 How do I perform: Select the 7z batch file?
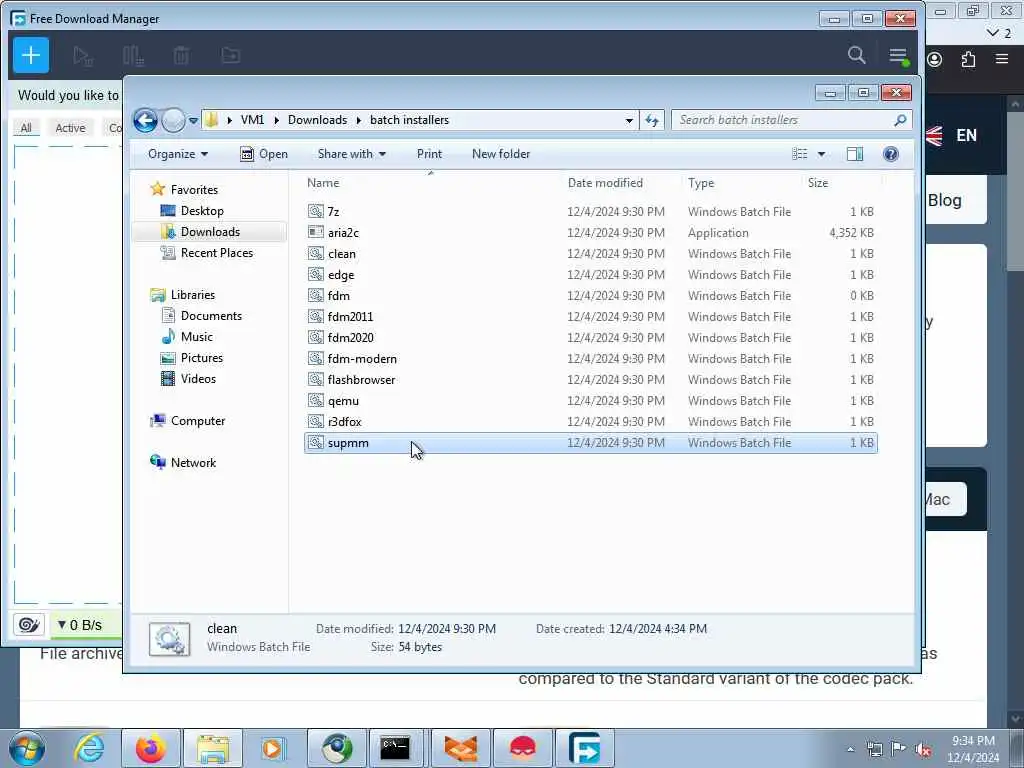pos(591,212)
